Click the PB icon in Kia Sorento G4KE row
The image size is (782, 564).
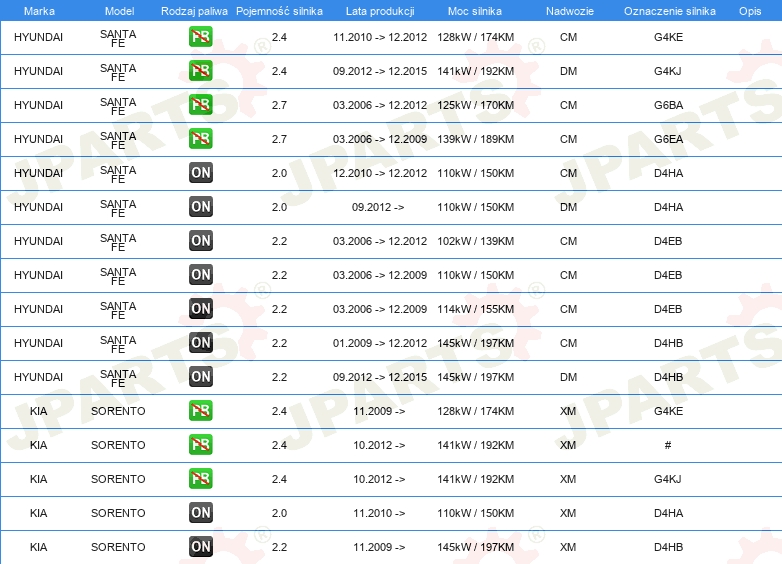201,411
